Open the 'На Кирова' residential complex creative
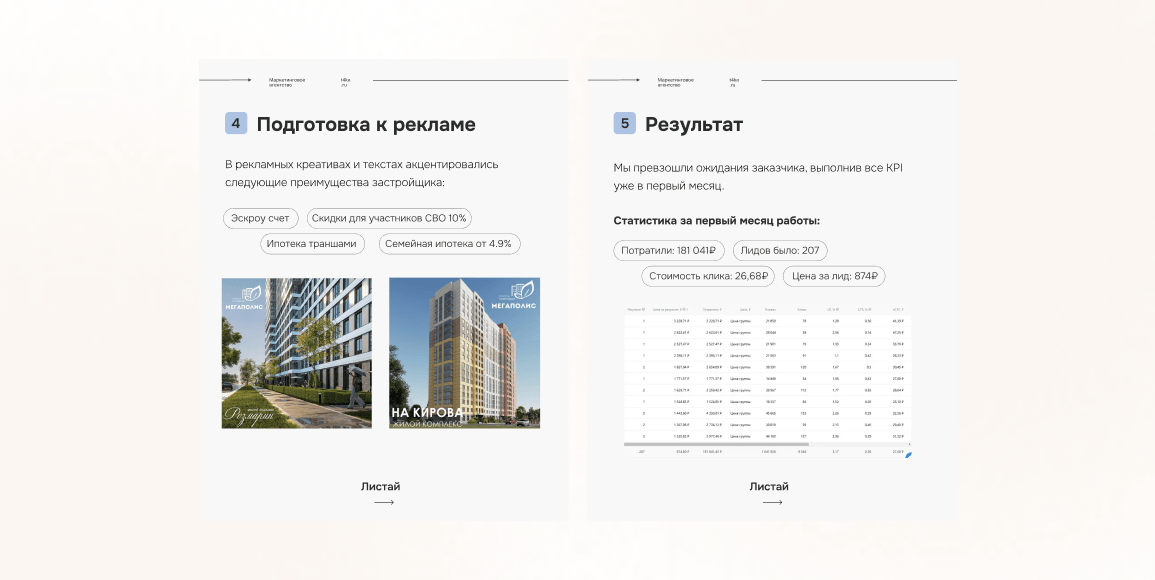Screen dimensions: 1155x580 [464, 353]
